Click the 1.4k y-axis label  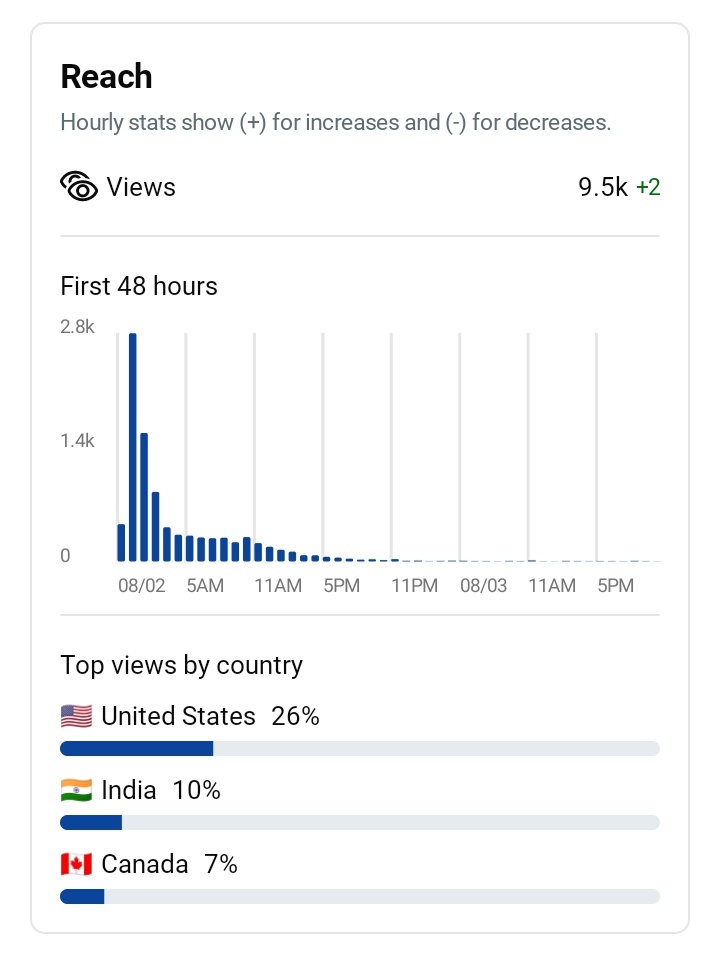[x=77, y=441]
